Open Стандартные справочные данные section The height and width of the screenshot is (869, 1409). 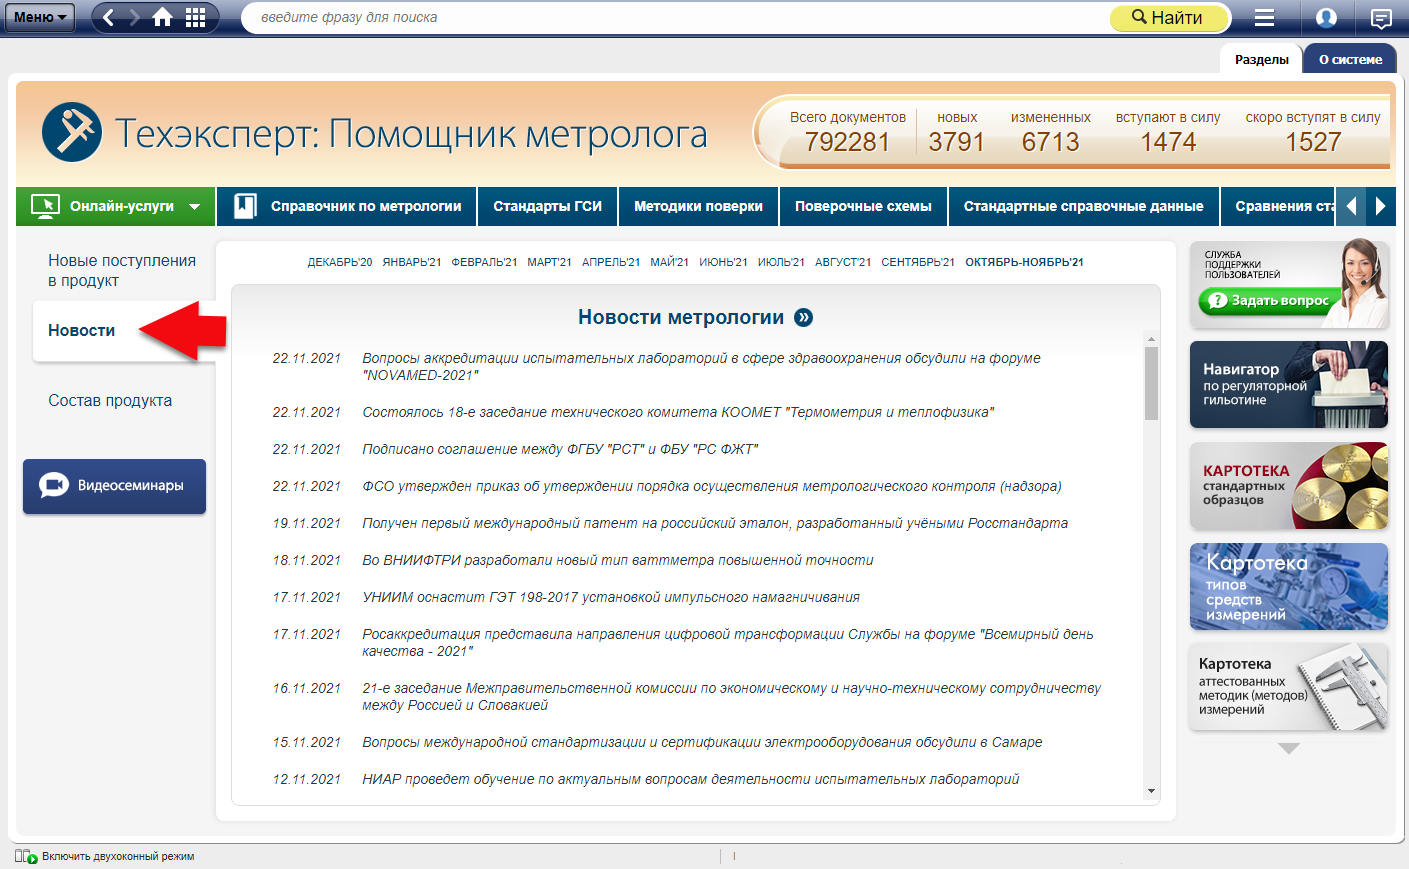pos(1083,206)
